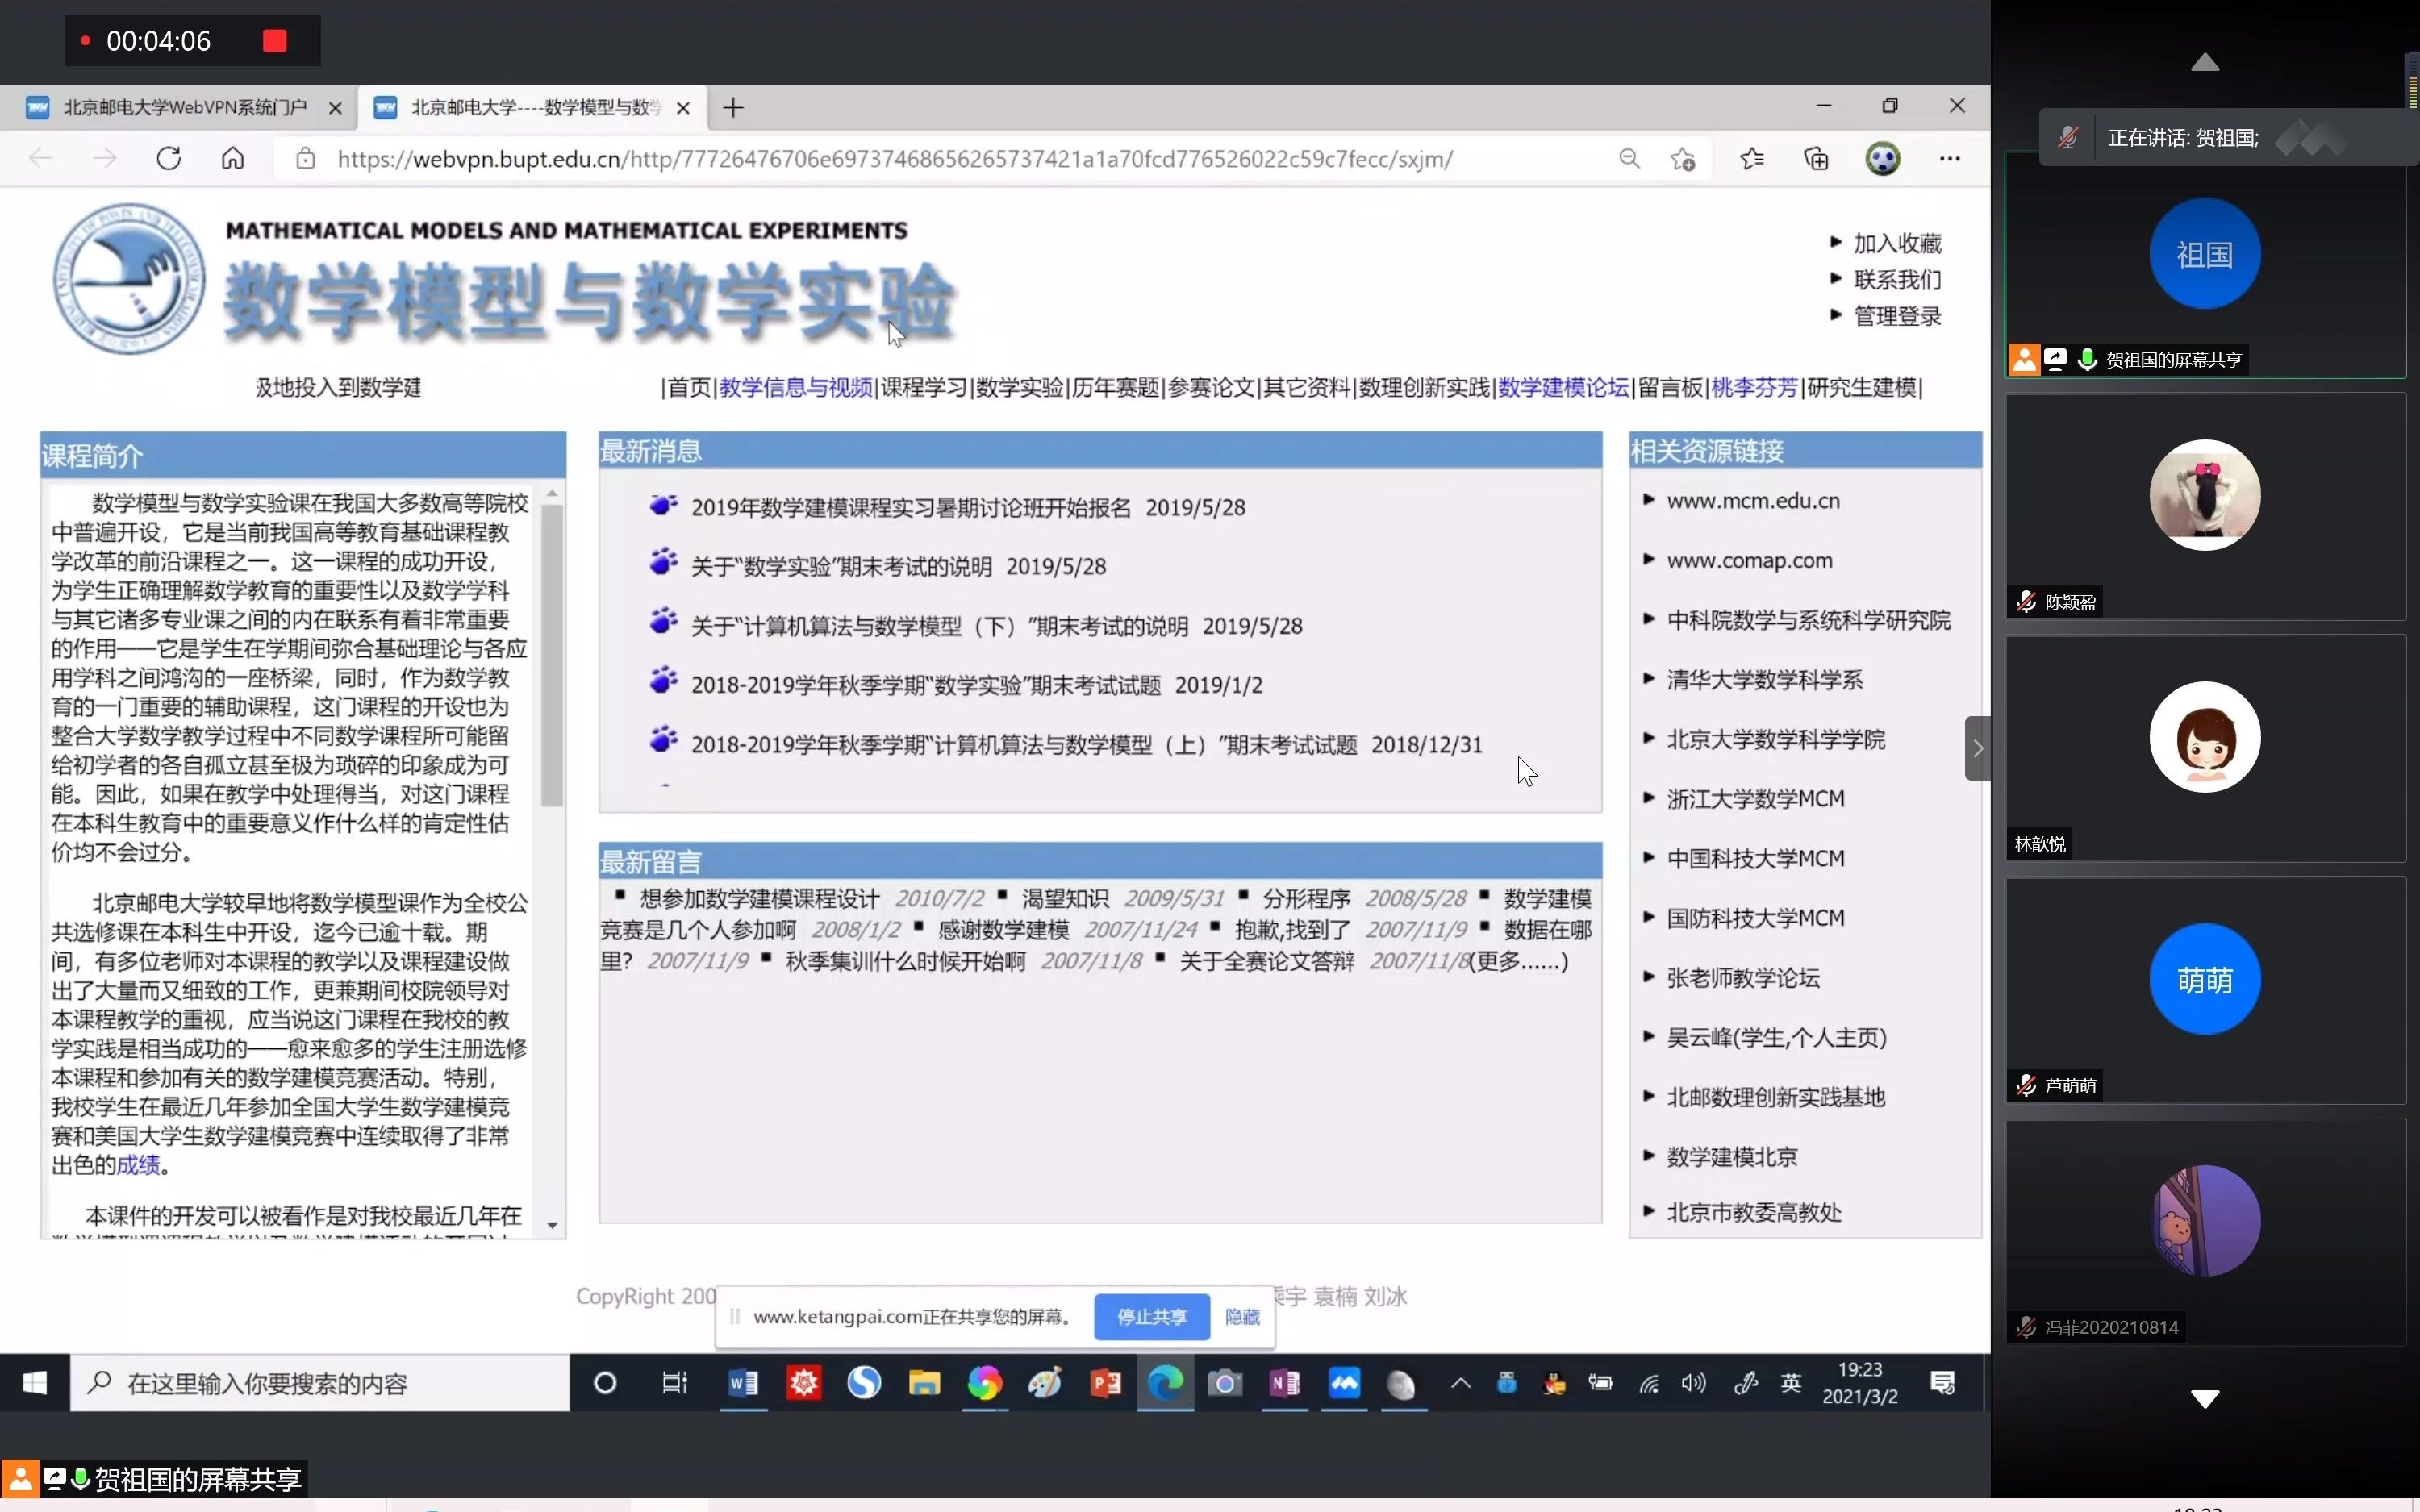Open the 留言板 navigation menu item
Image resolution: width=2420 pixels, height=1512 pixels.
1671,388
